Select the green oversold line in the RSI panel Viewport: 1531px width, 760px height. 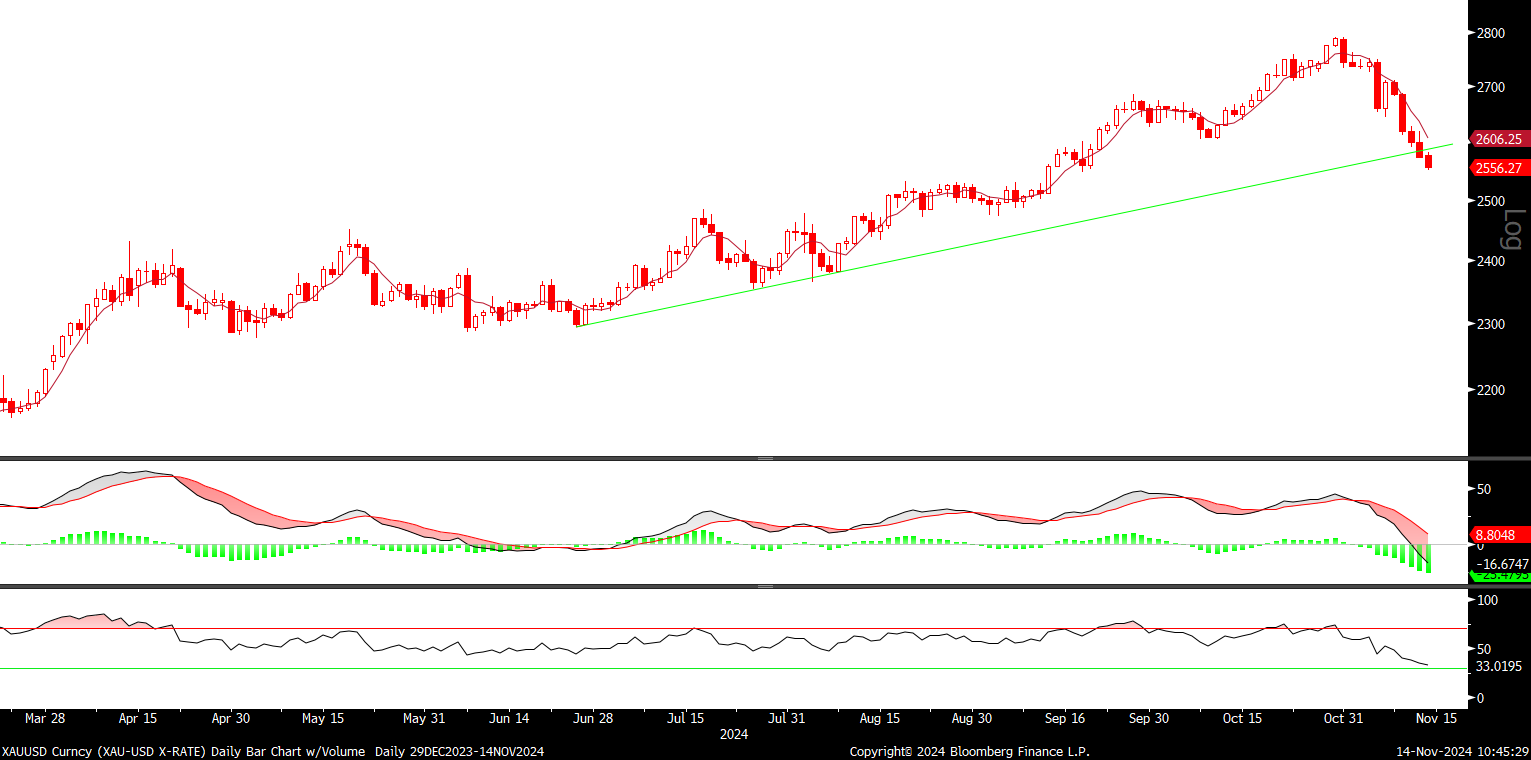click(x=733, y=668)
